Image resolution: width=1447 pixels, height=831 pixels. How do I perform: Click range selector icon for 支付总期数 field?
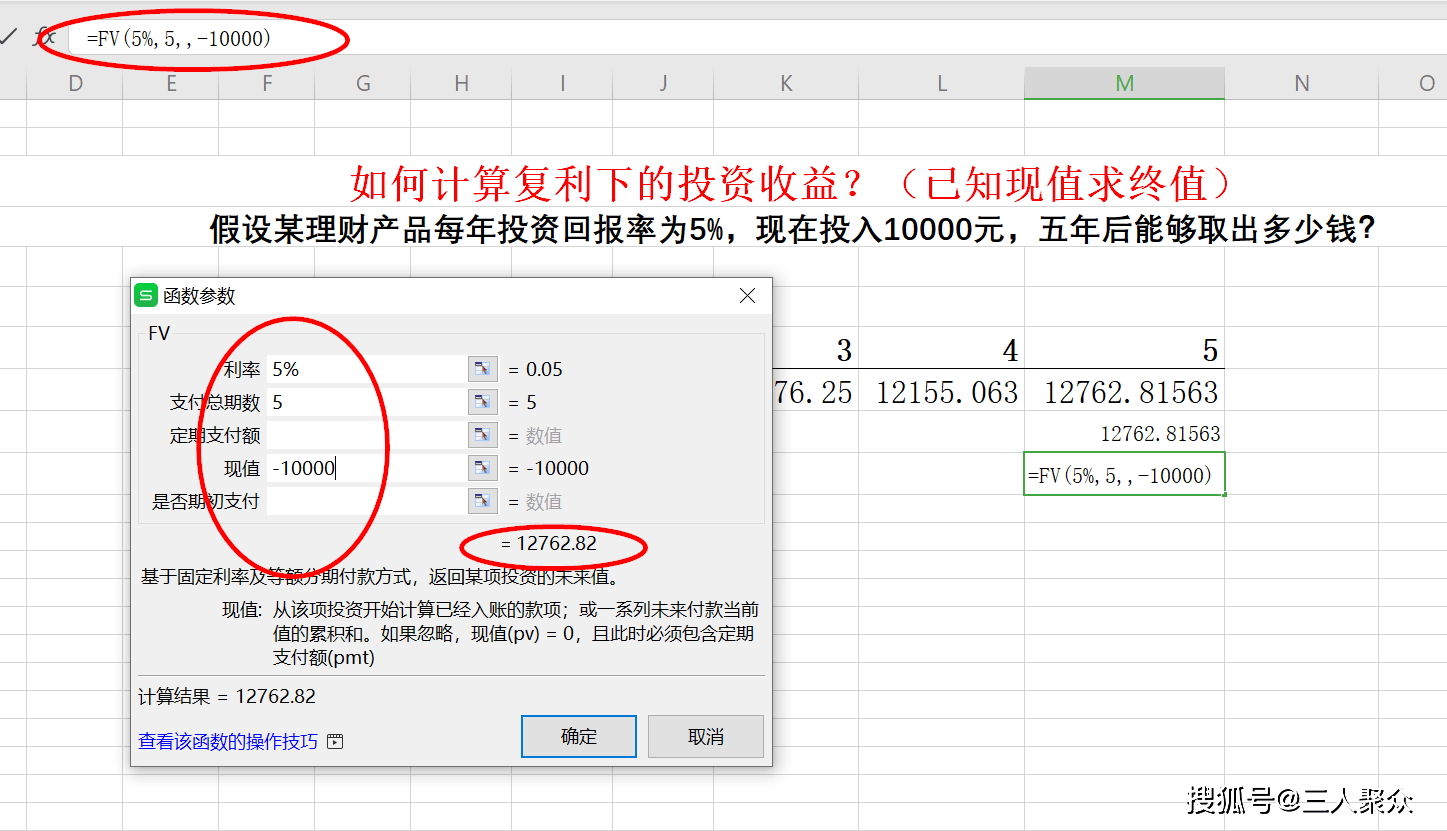click(482, 402)
